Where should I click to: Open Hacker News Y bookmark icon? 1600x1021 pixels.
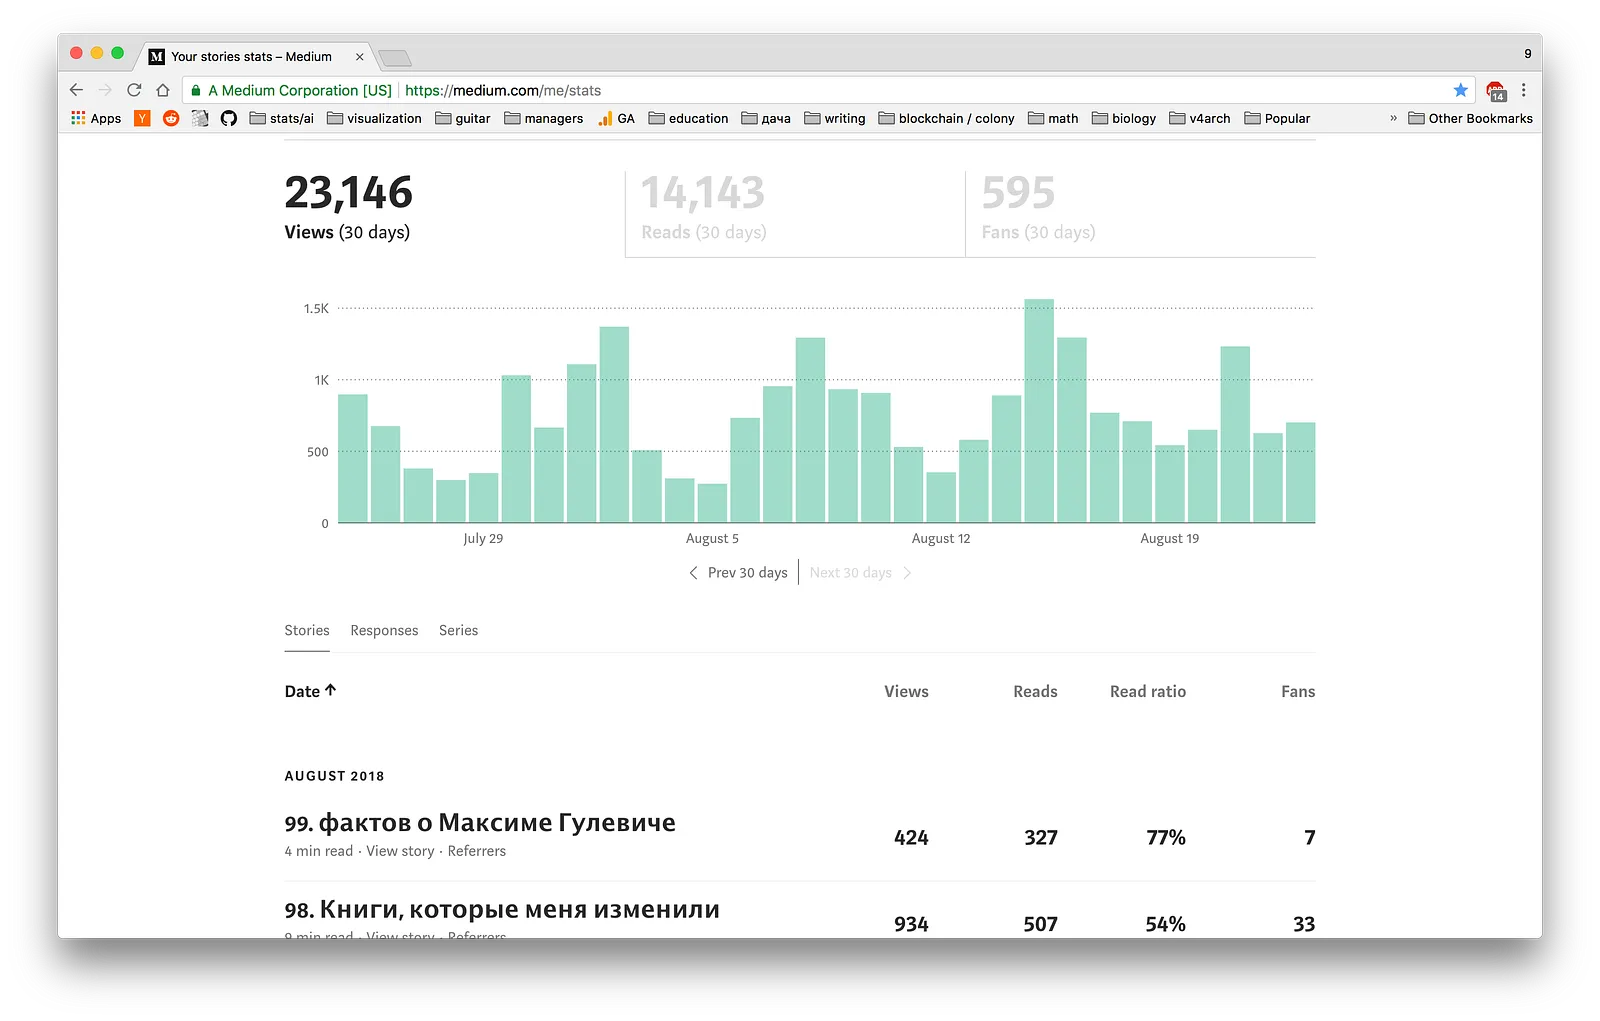point(142,118)
